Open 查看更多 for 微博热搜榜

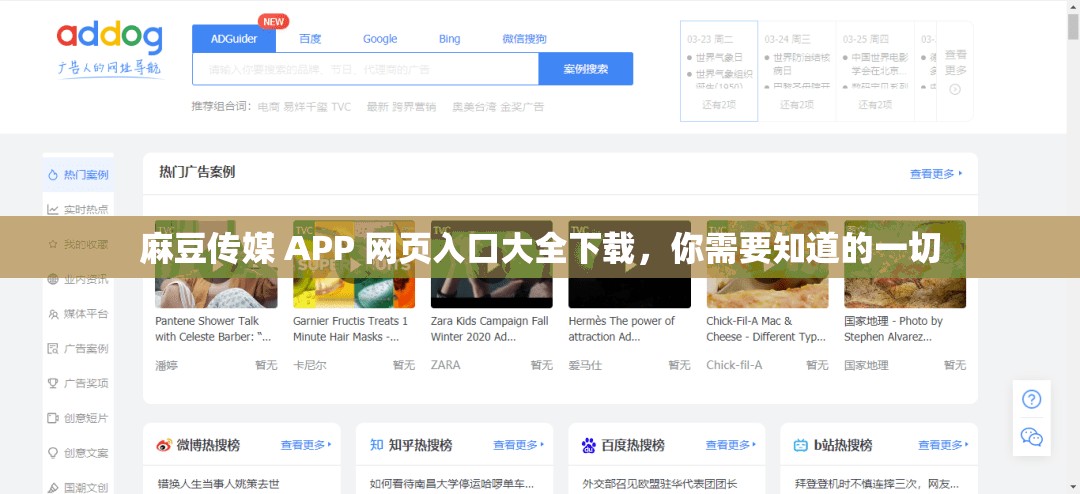coord(307,445)
